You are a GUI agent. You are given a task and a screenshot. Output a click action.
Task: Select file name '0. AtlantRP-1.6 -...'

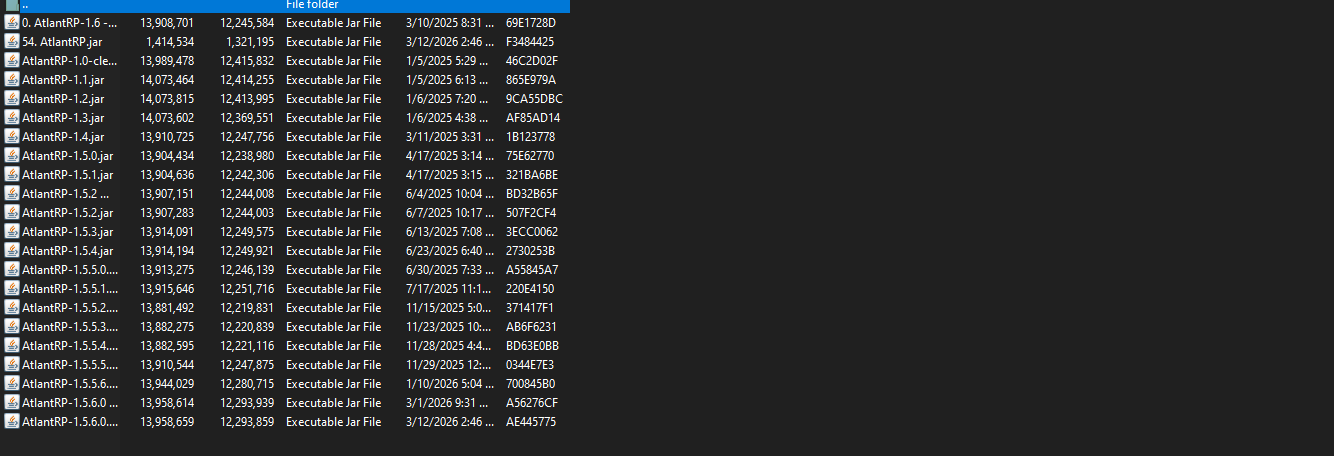[x=67, y=22]
